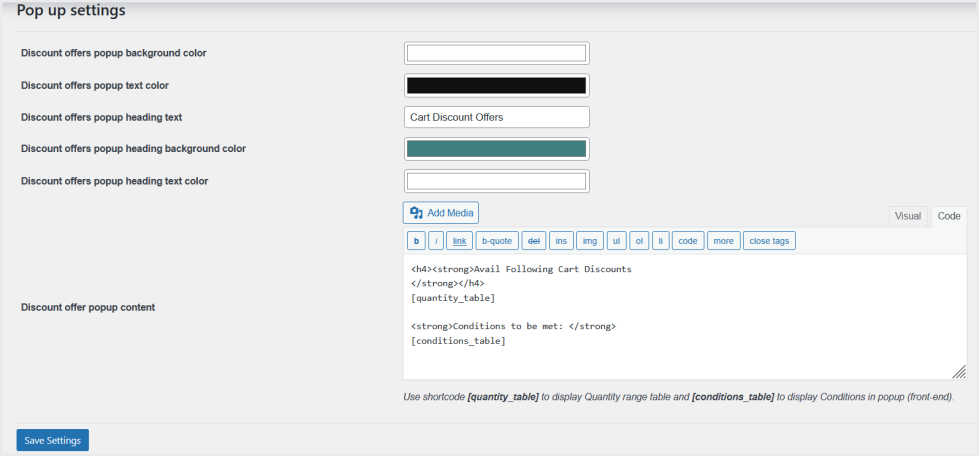Click the 'Conditions to be met:' code line

tap(513, 327)
